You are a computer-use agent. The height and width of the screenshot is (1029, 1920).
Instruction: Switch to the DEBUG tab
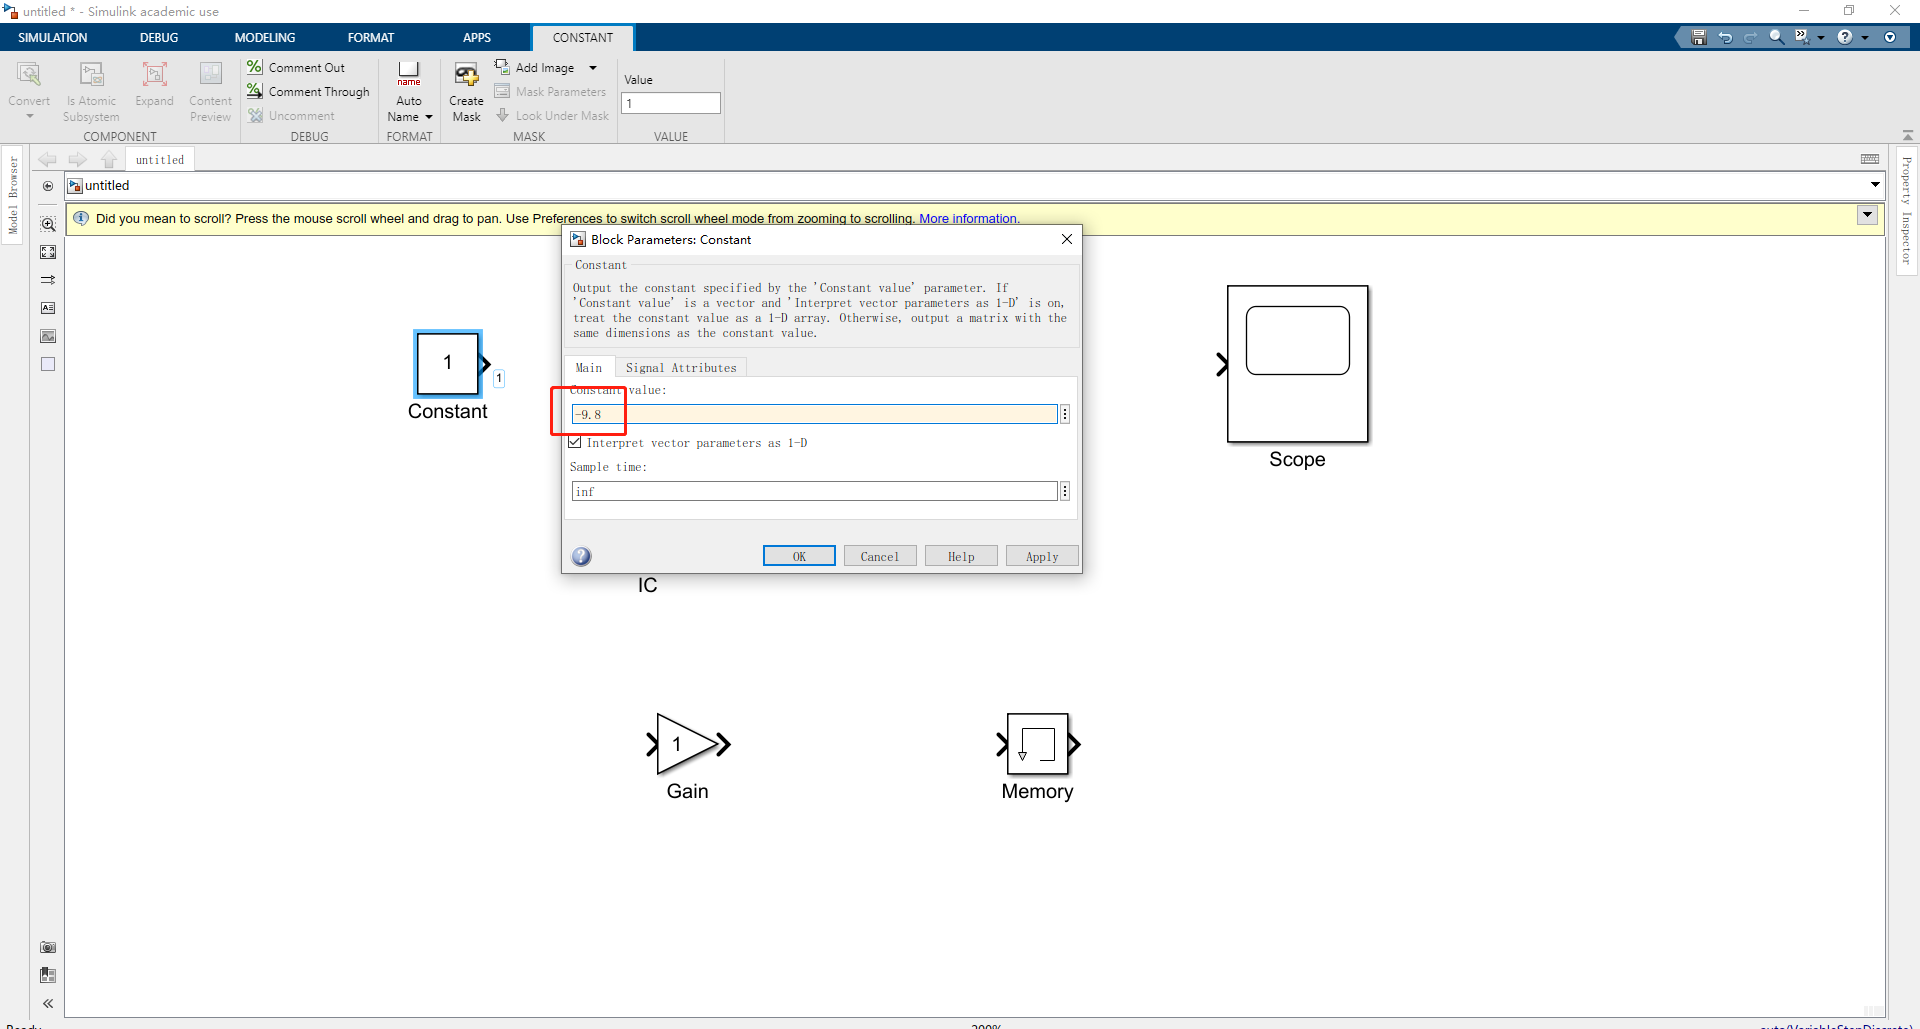pos(159,38)
